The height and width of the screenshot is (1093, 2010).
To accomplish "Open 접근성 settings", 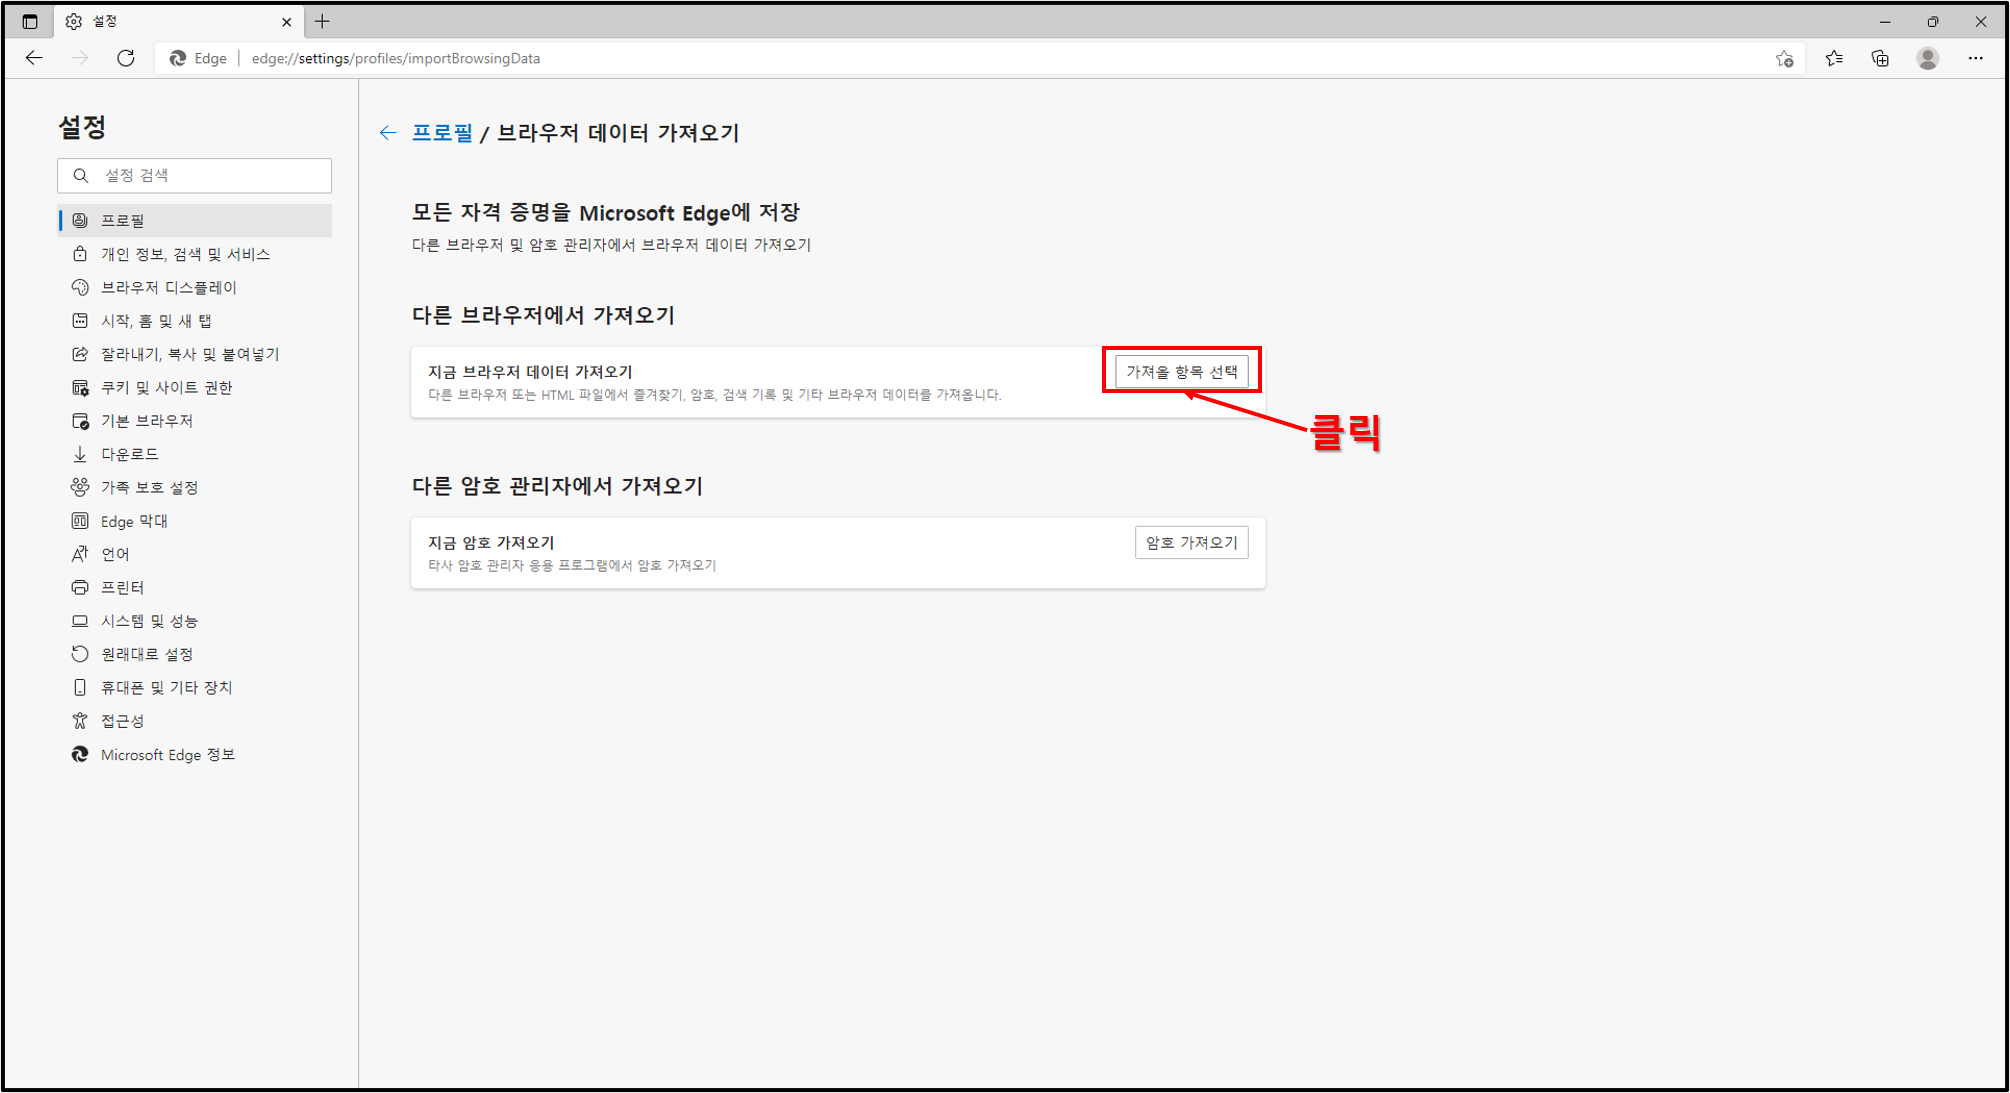I will [195, 721].
